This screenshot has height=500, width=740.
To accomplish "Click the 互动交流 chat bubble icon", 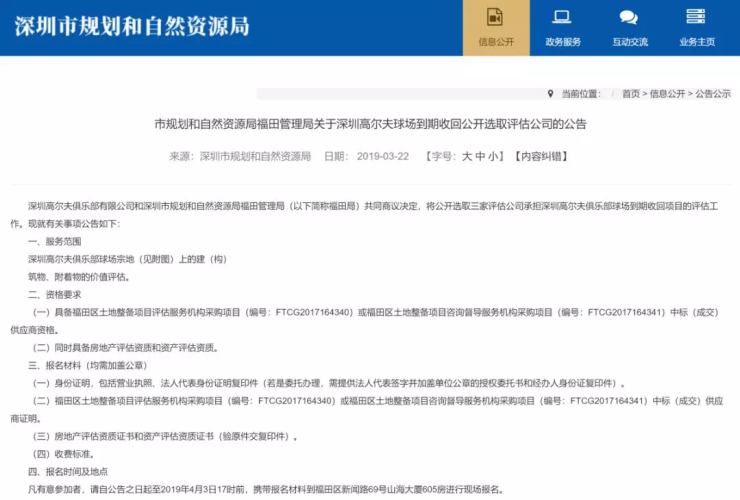I will pos(629,17).
